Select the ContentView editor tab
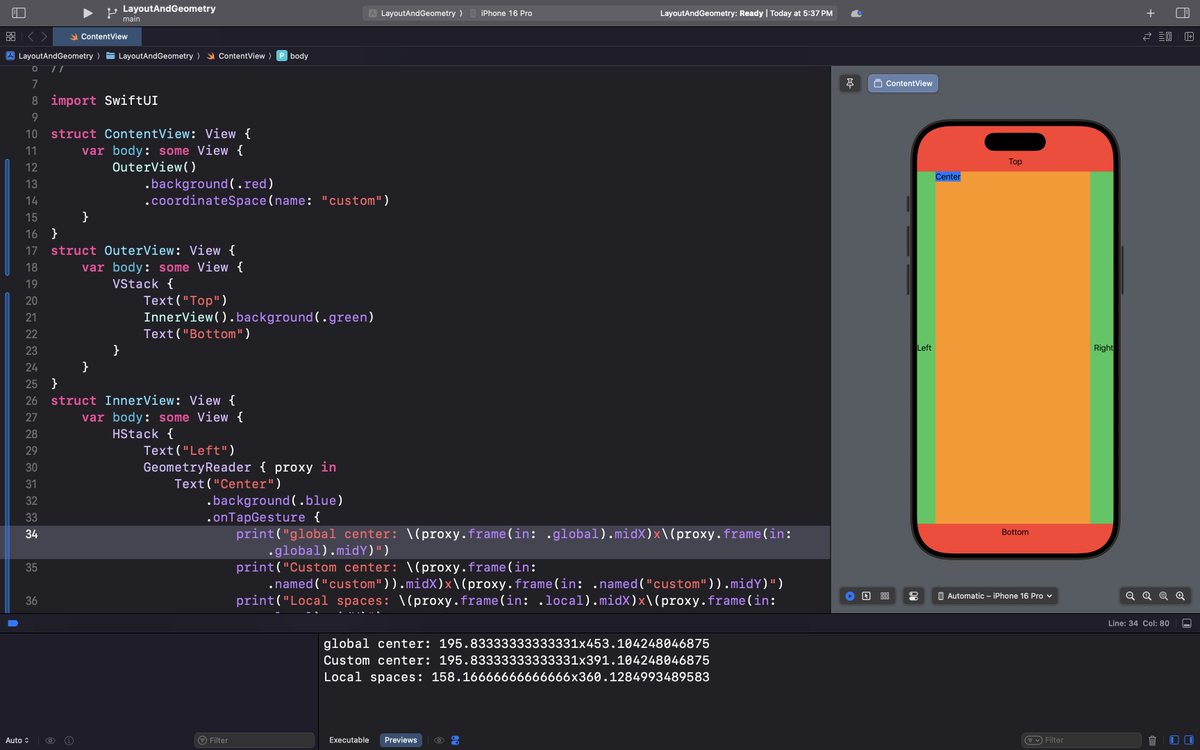This screenshot has height=750, width=1200. pyautogui.click(x=98, y=36)
